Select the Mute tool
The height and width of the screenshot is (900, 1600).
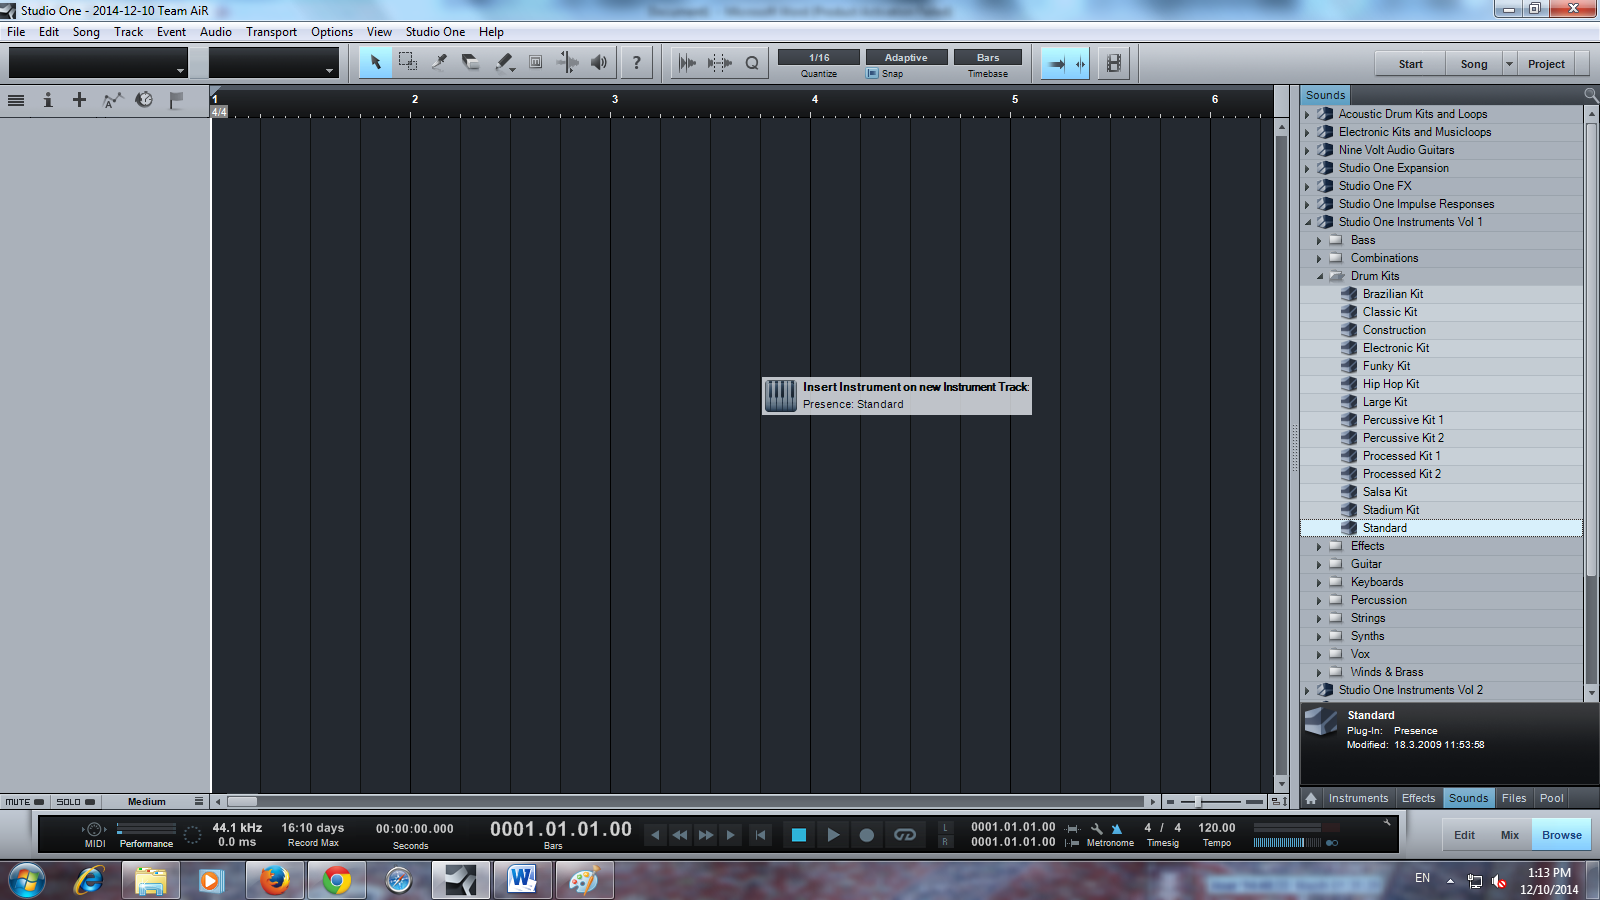(x=536, y=62)
